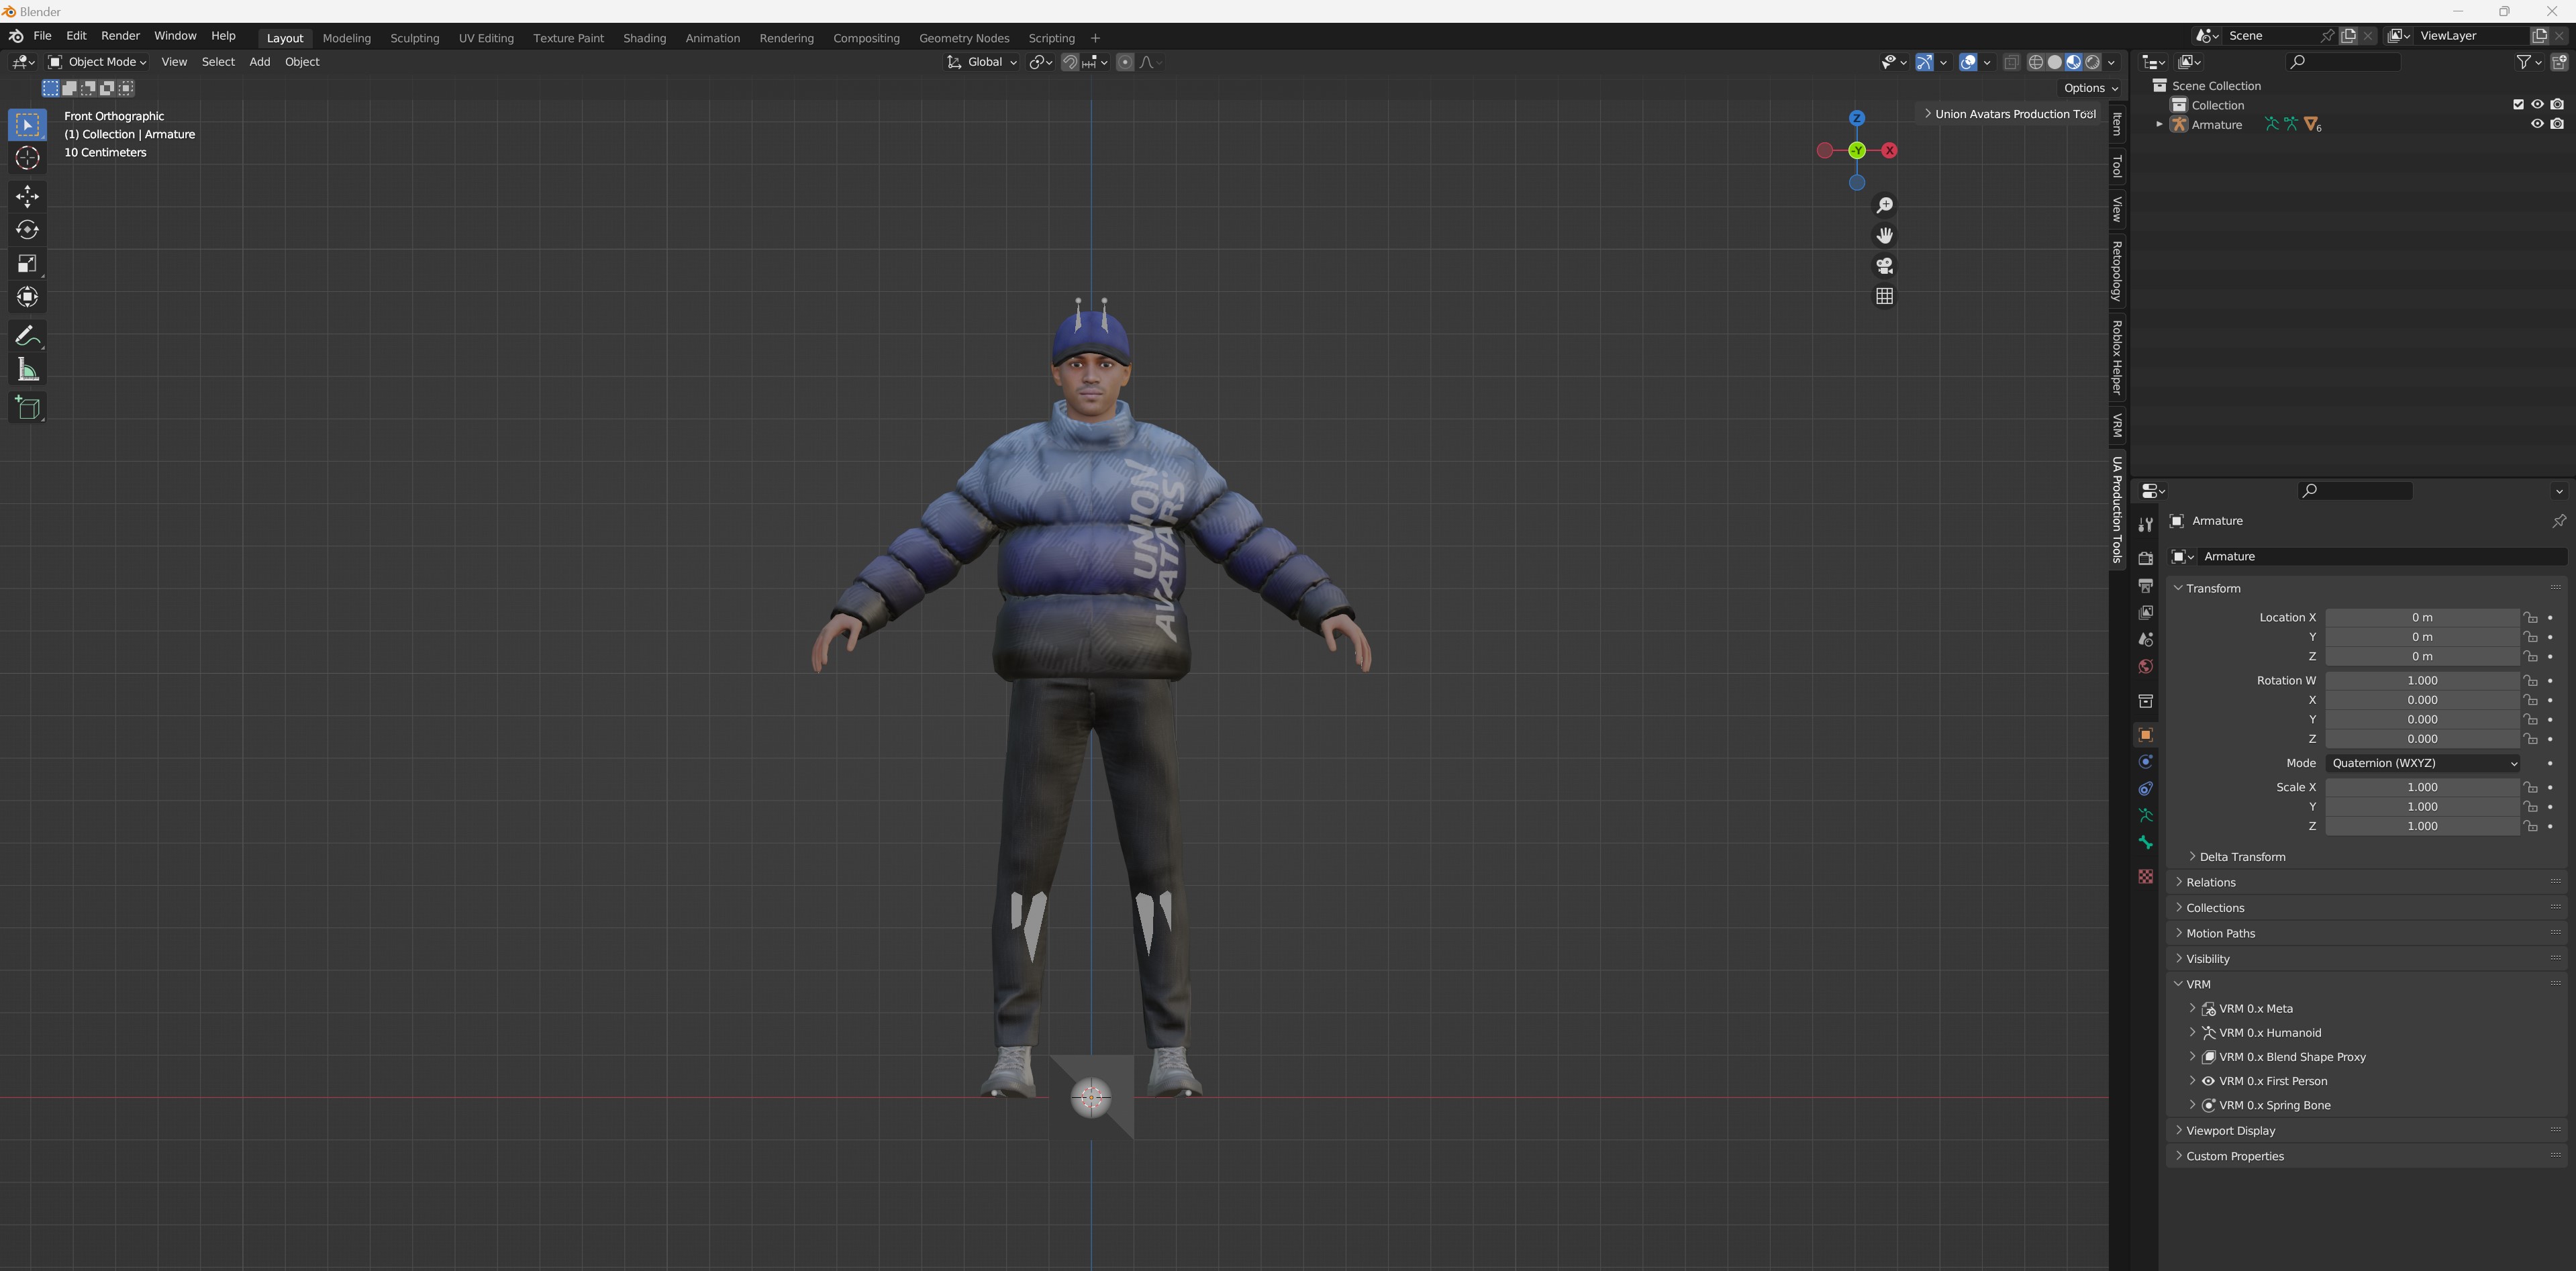Open rotation Mode Quaternion dropdown
Viewport: 2576px width, 1271px height.
[x=2422, y=763]
